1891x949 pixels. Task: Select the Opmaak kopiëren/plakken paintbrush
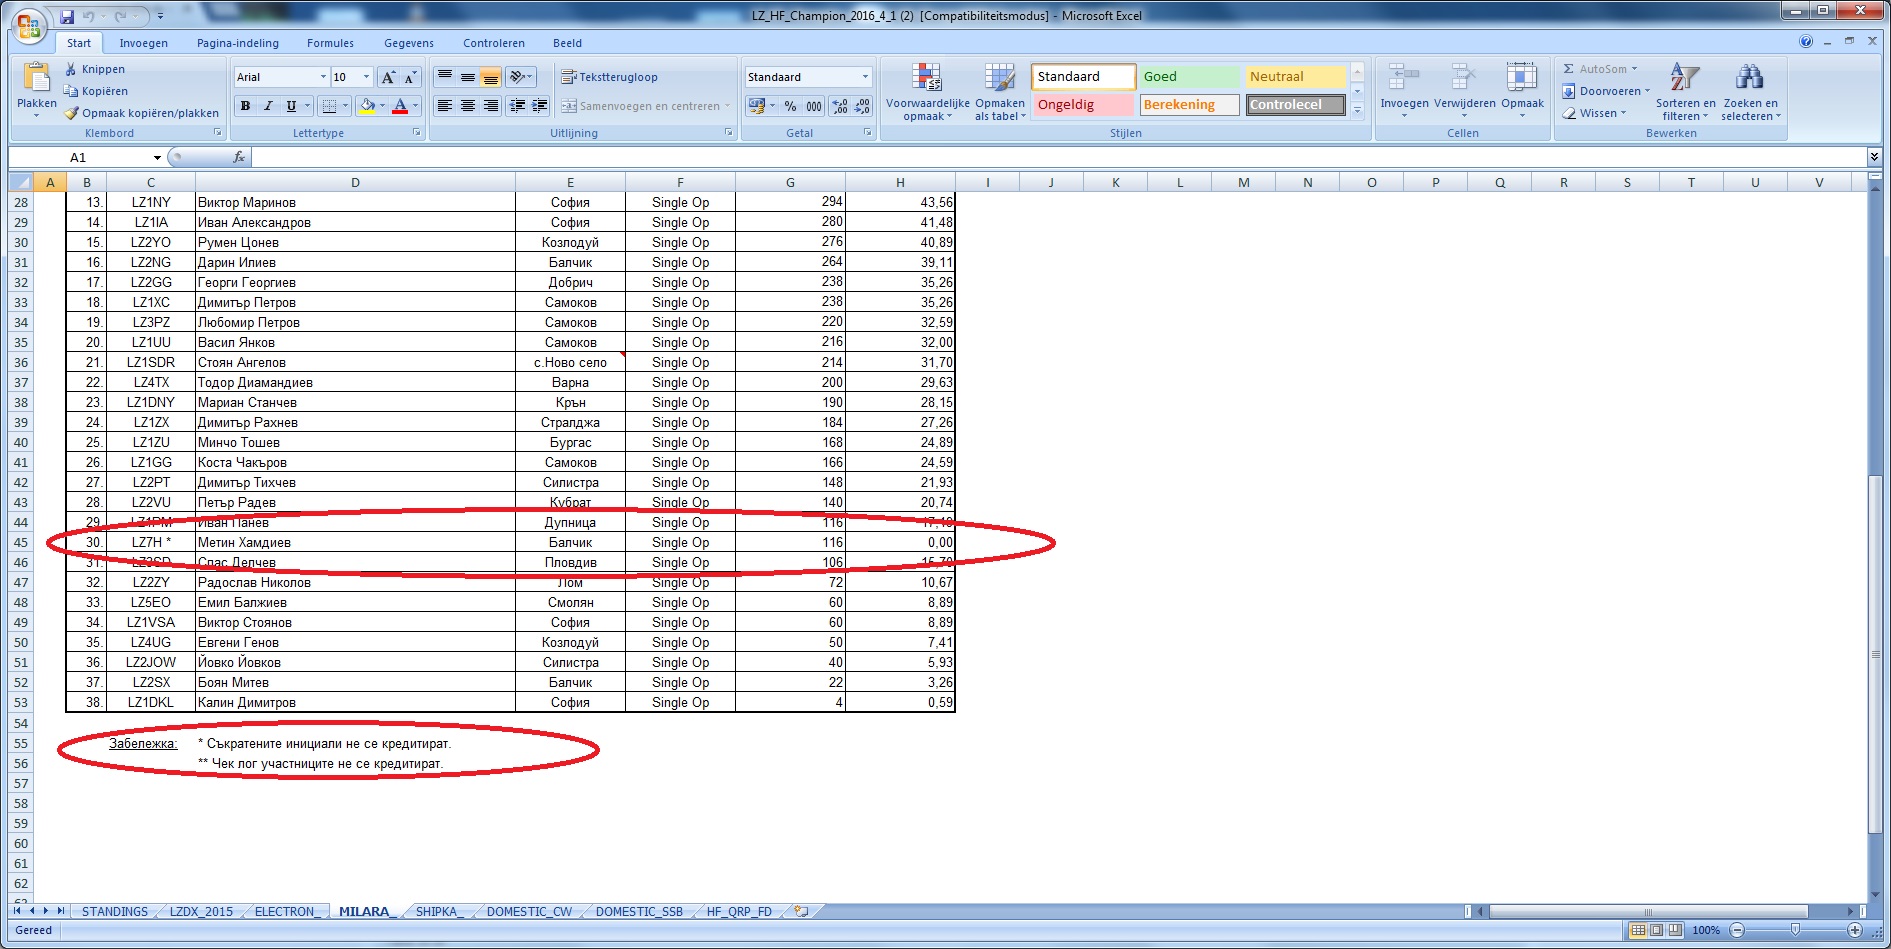pos(71,113)
